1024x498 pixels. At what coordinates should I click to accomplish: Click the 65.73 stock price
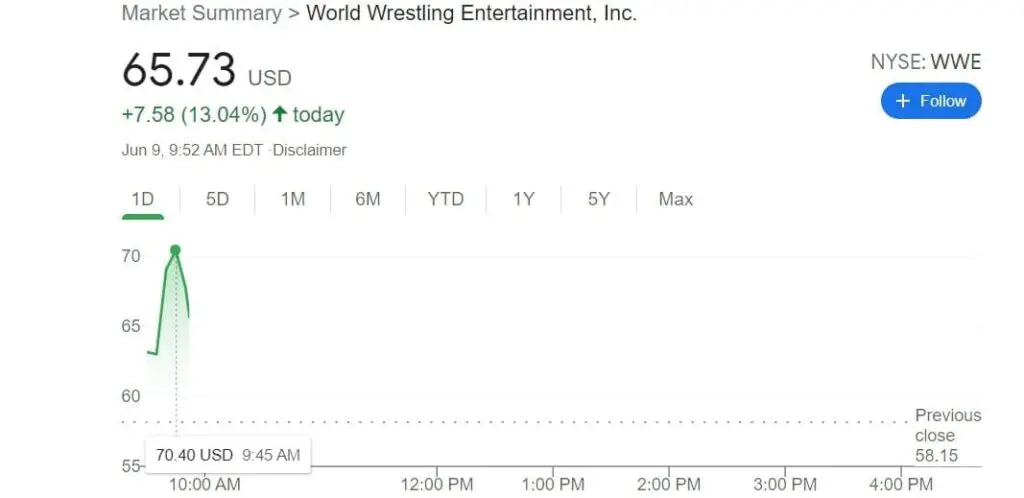tap(179, 70)
